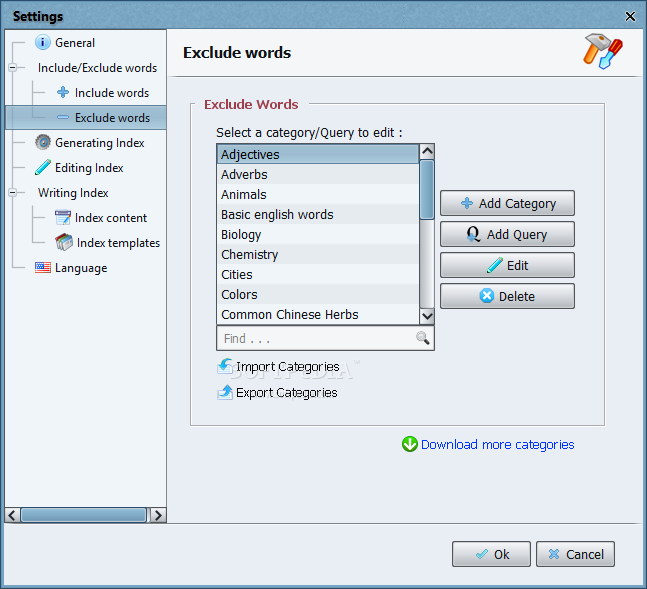Click tree panel scroll left arrow
The image size is (647, 589).
12,515
